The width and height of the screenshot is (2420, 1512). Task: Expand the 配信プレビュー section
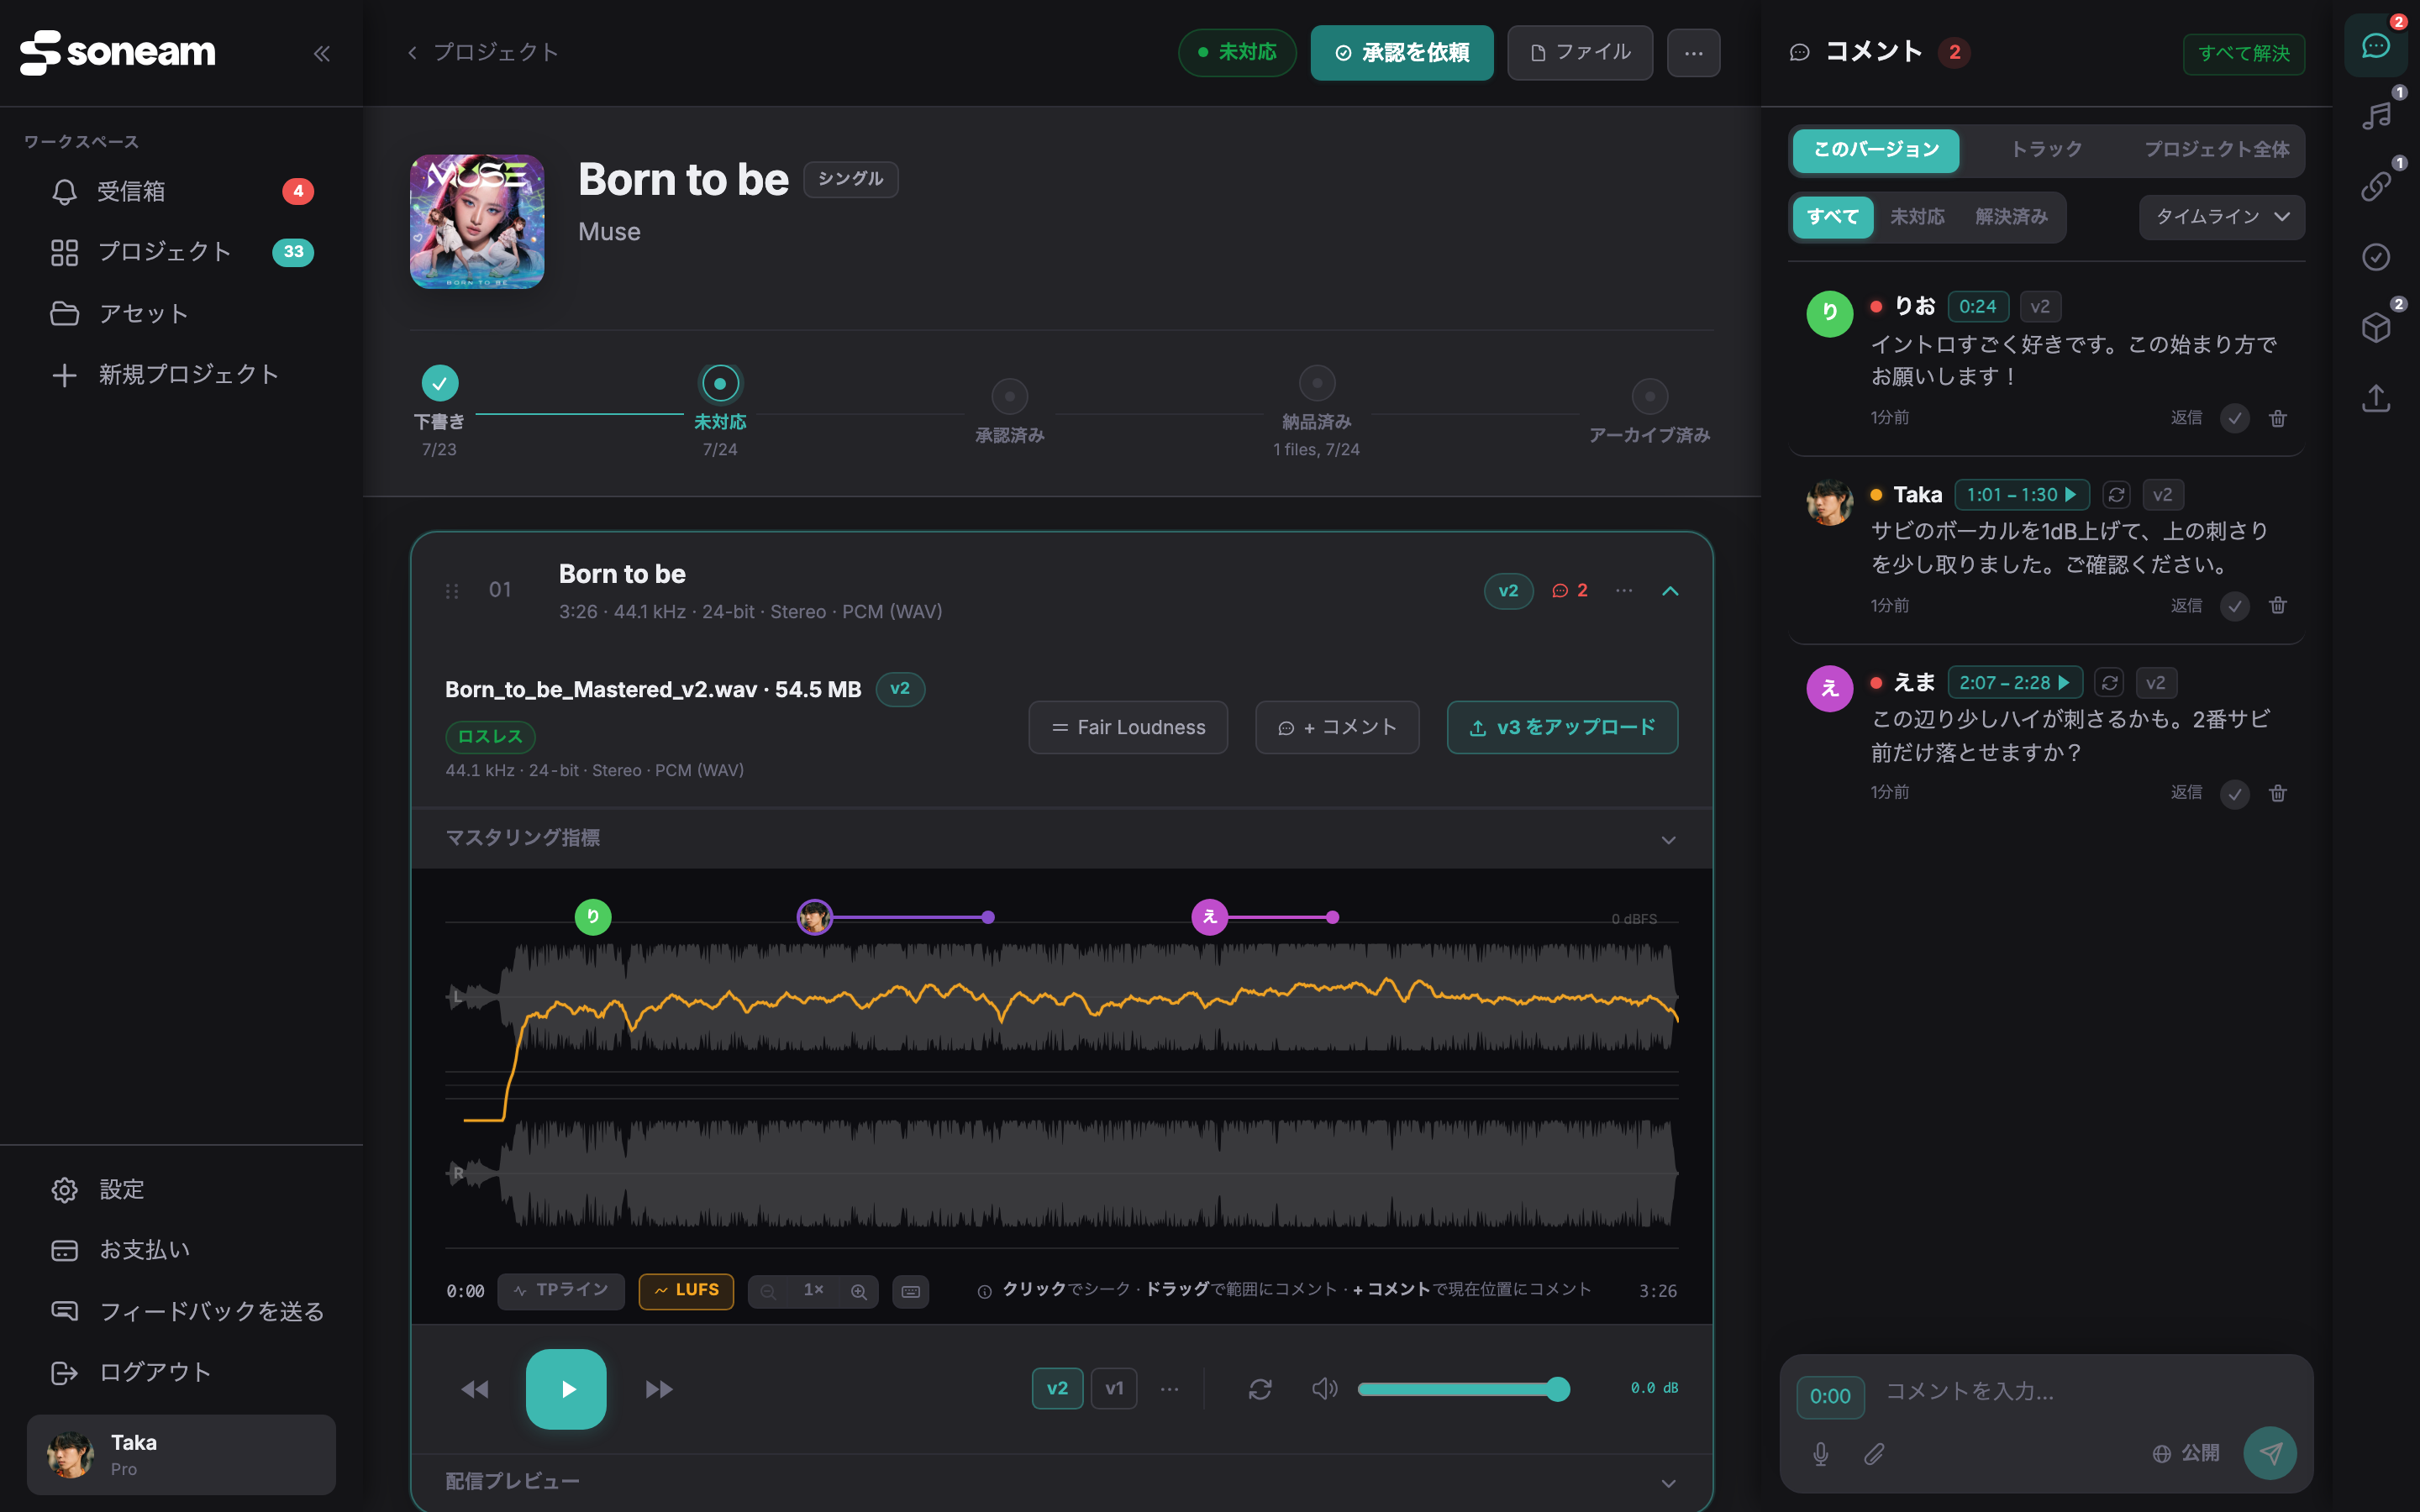tap(1062, 1482)
